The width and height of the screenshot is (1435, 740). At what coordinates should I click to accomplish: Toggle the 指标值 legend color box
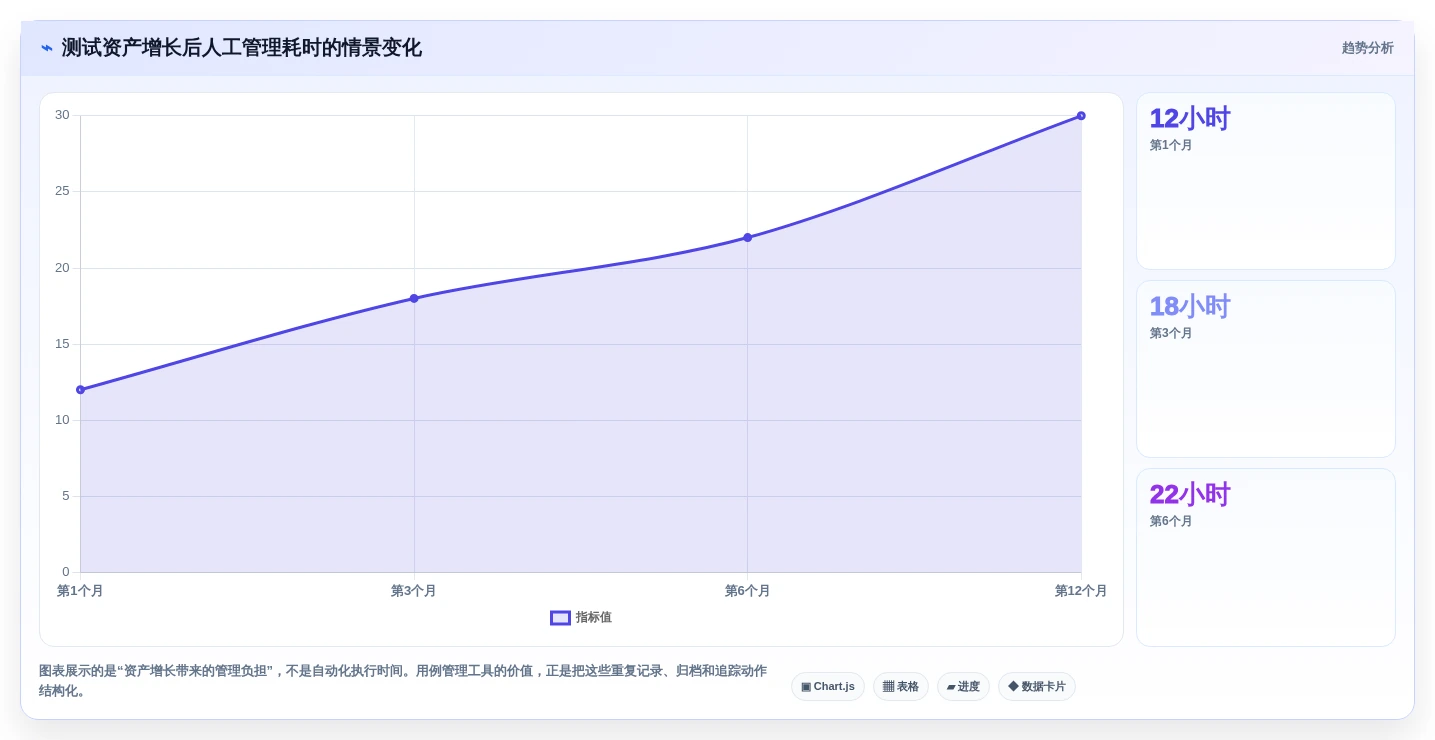click(560, 618)
